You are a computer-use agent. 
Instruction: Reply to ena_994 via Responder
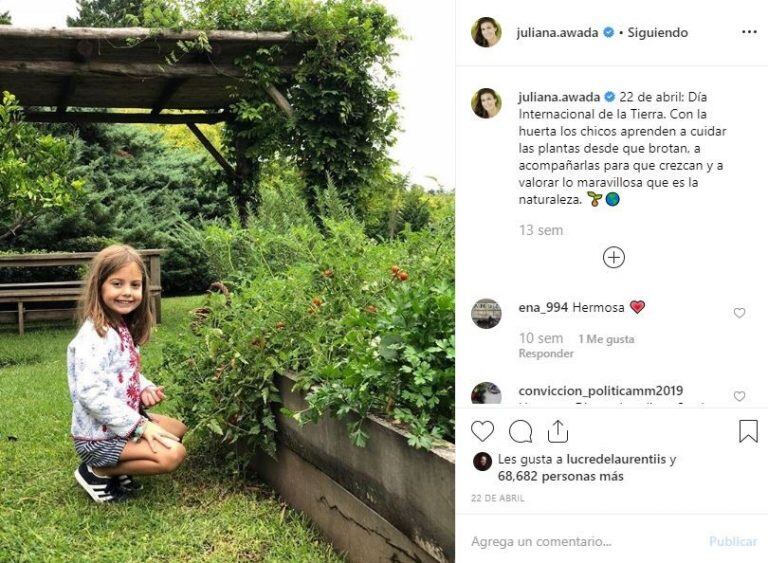point(546,353)
